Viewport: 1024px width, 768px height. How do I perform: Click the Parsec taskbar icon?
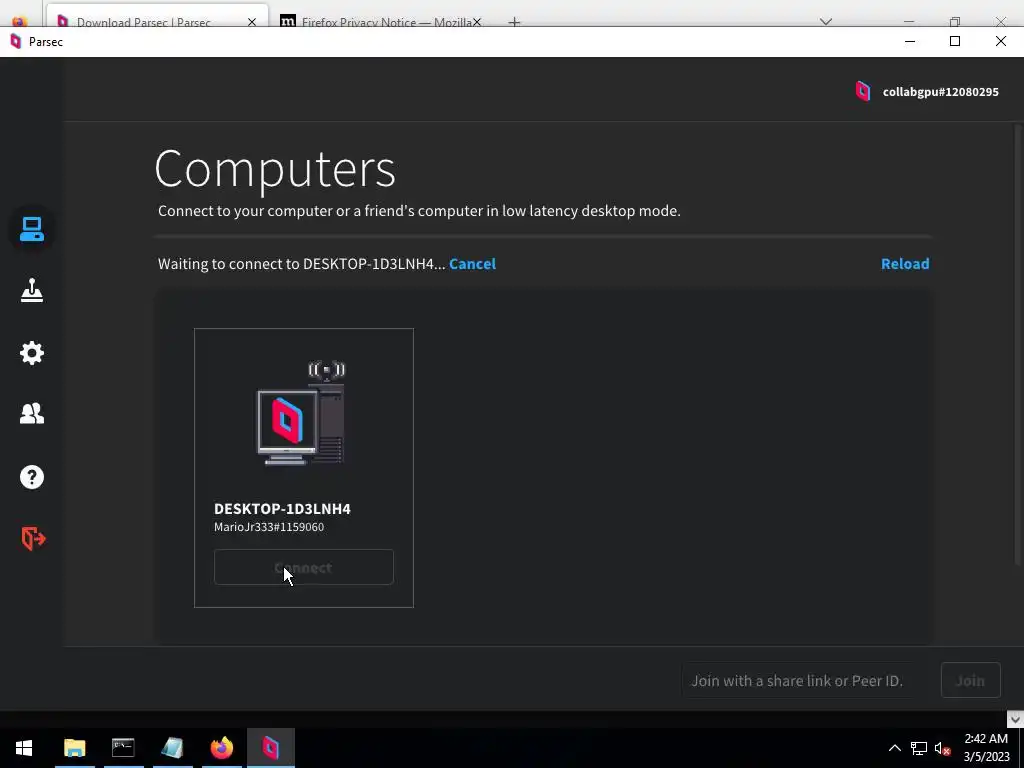tap(270, 748)
